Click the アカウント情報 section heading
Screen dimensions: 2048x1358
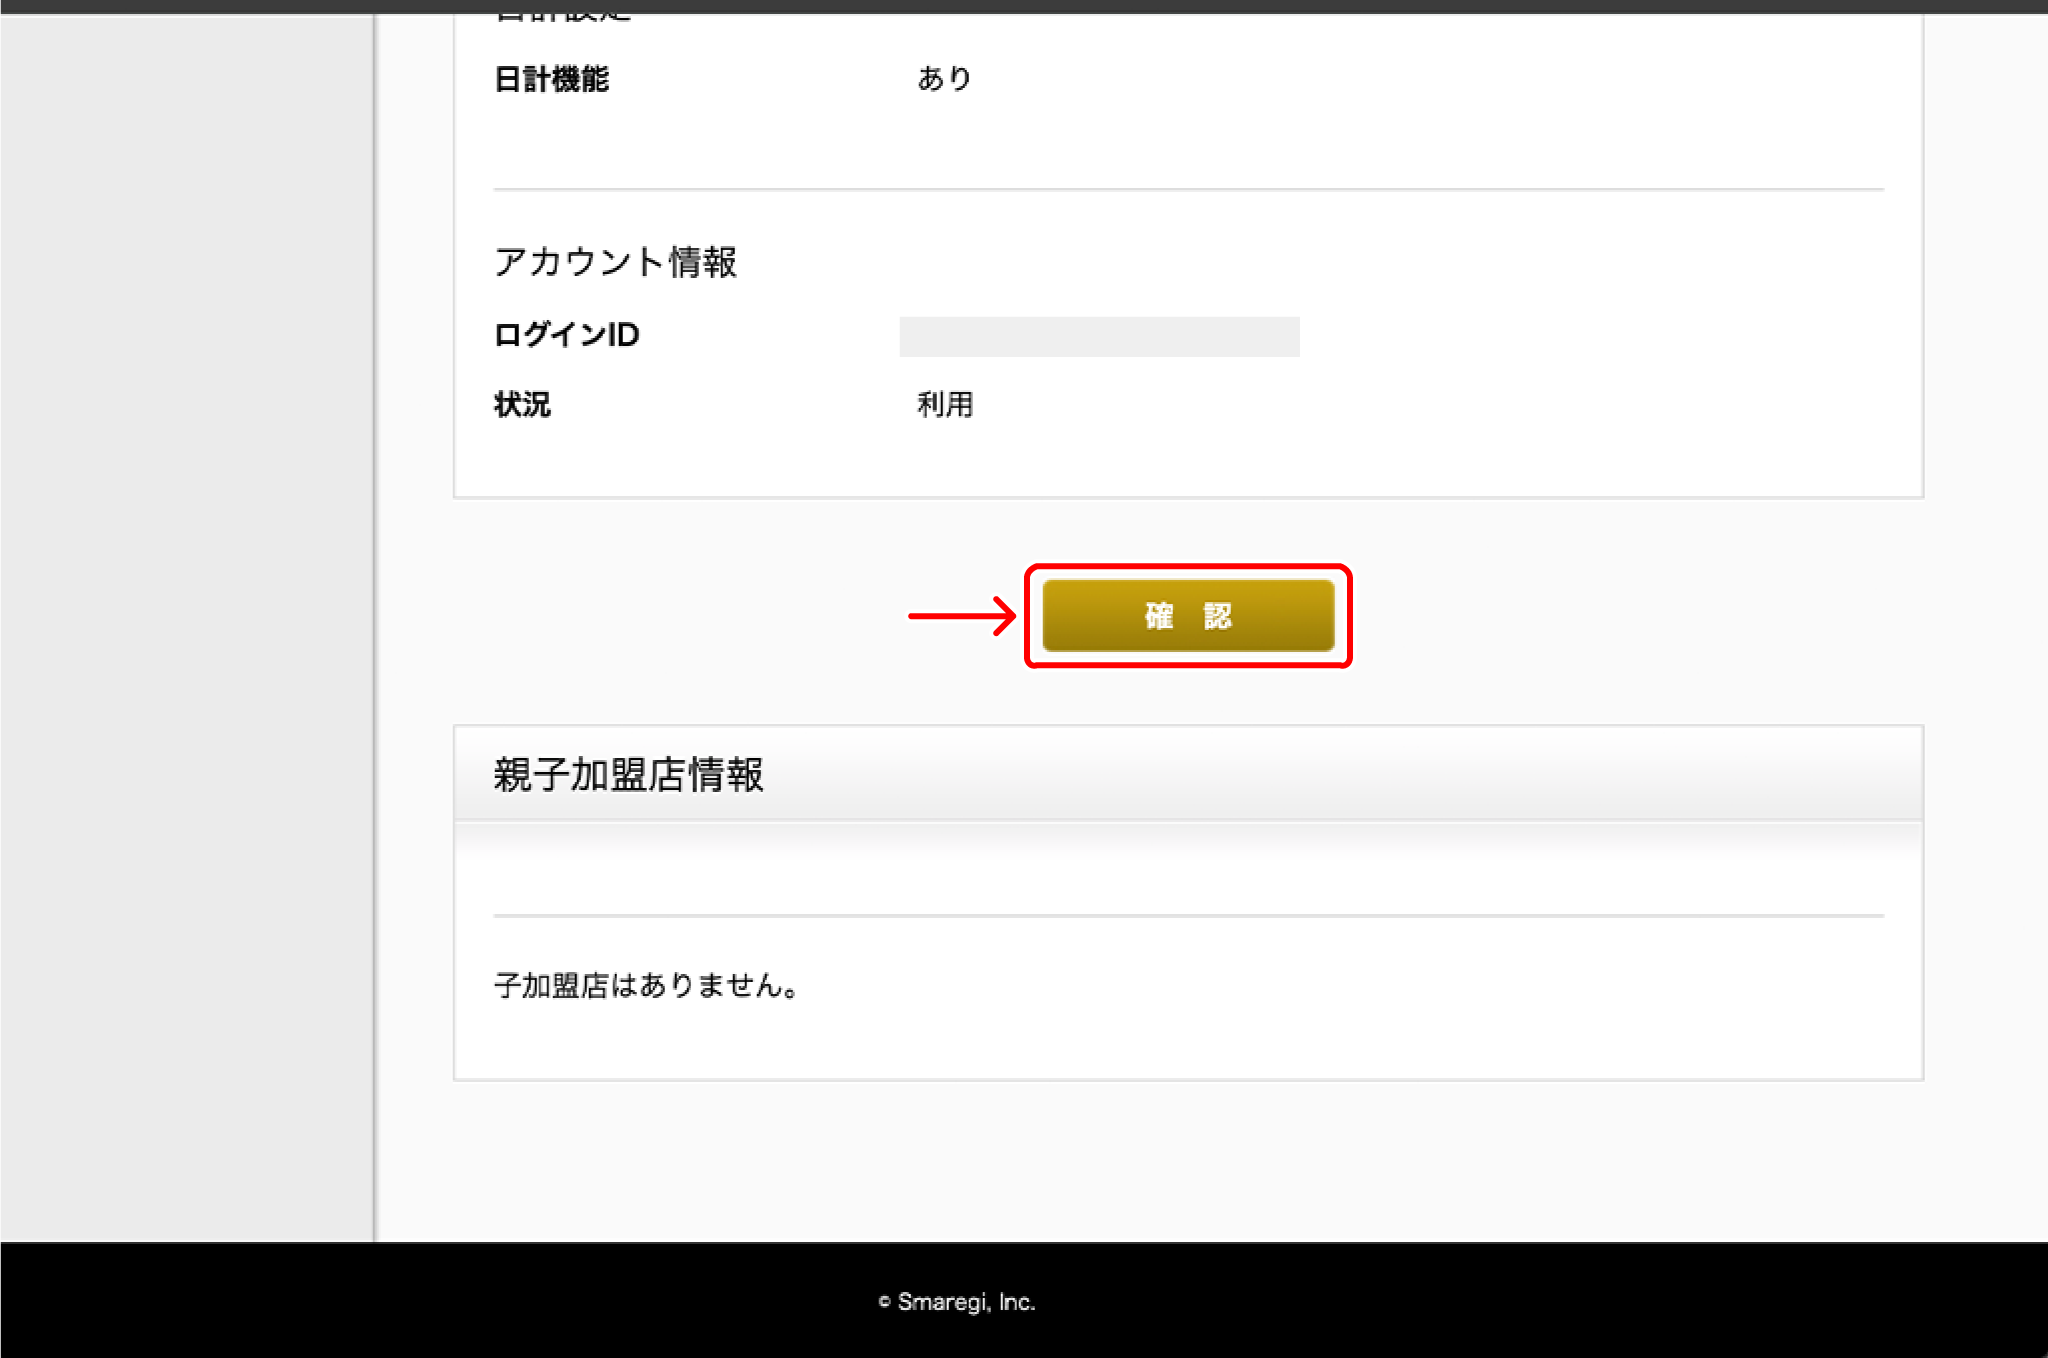coord(615,262)
